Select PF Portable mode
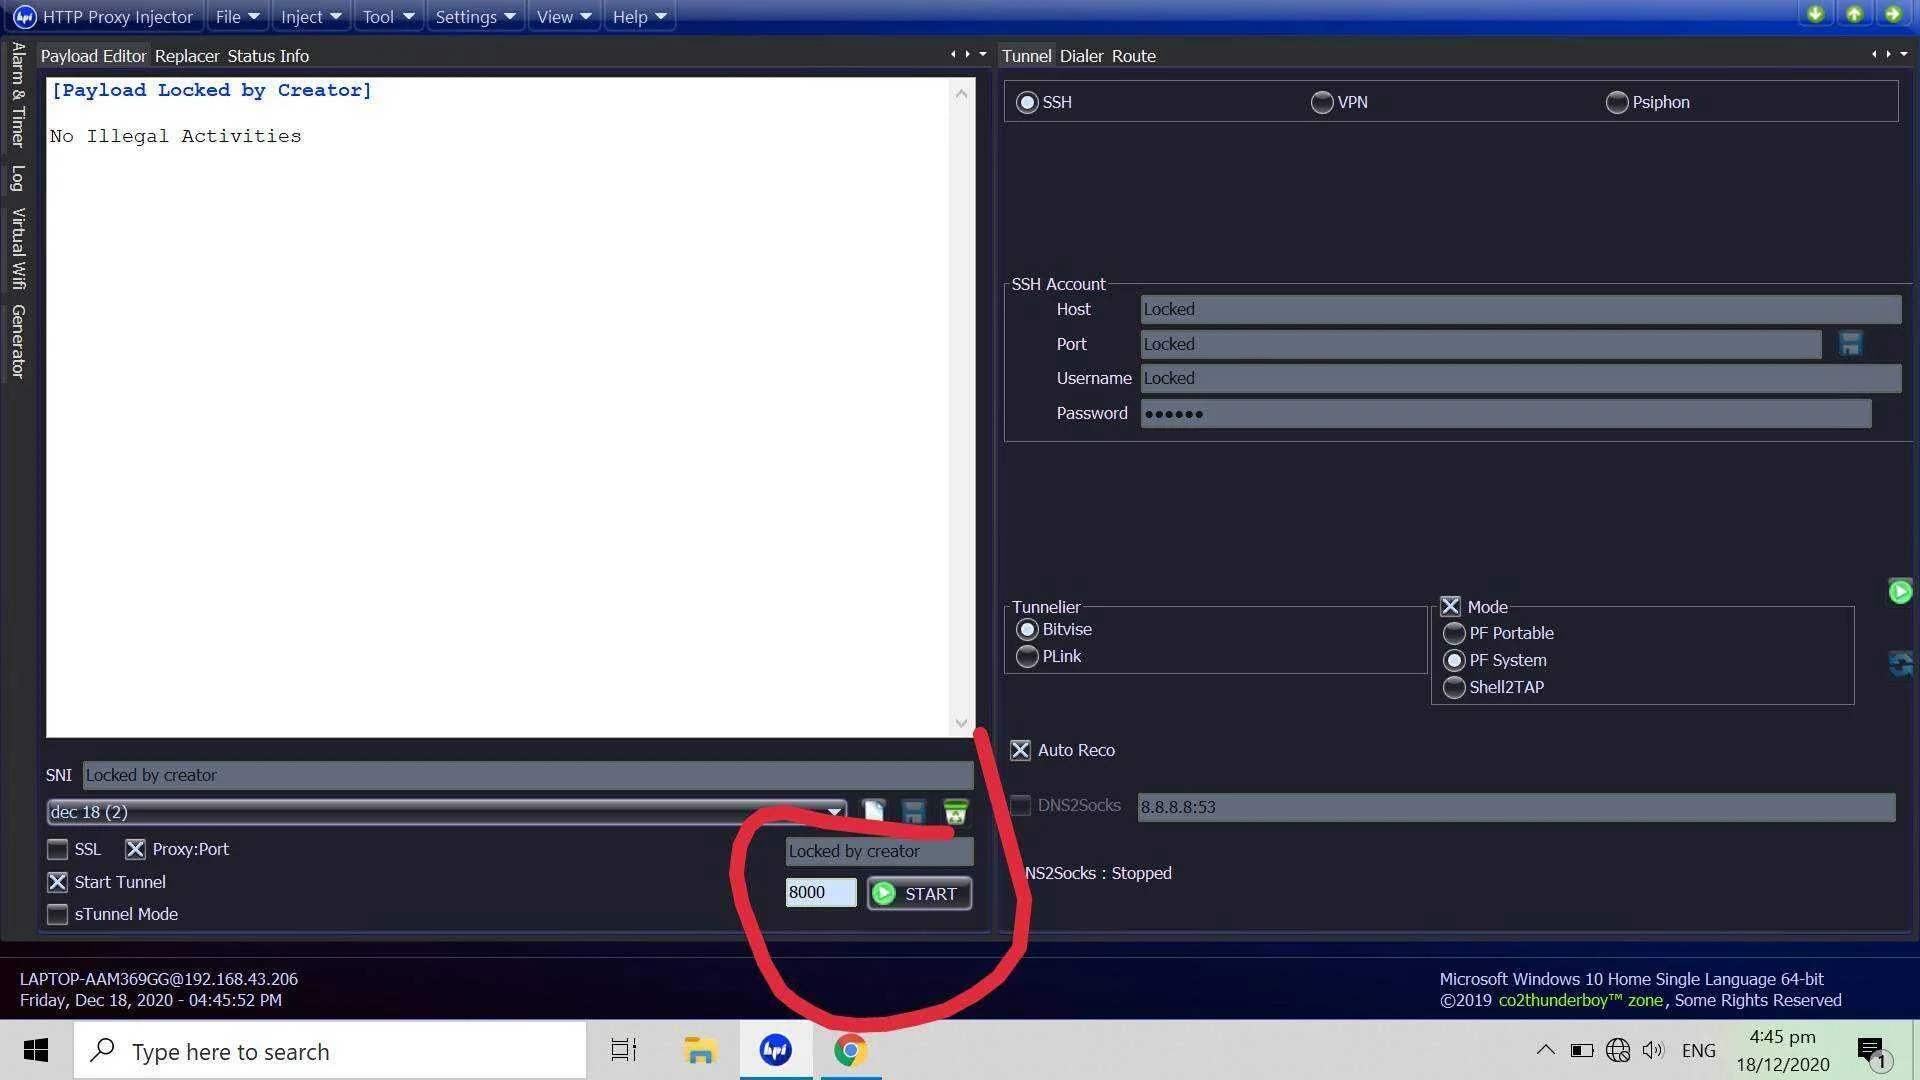Viewport: 1920px width, 1080px height. 1498,633
